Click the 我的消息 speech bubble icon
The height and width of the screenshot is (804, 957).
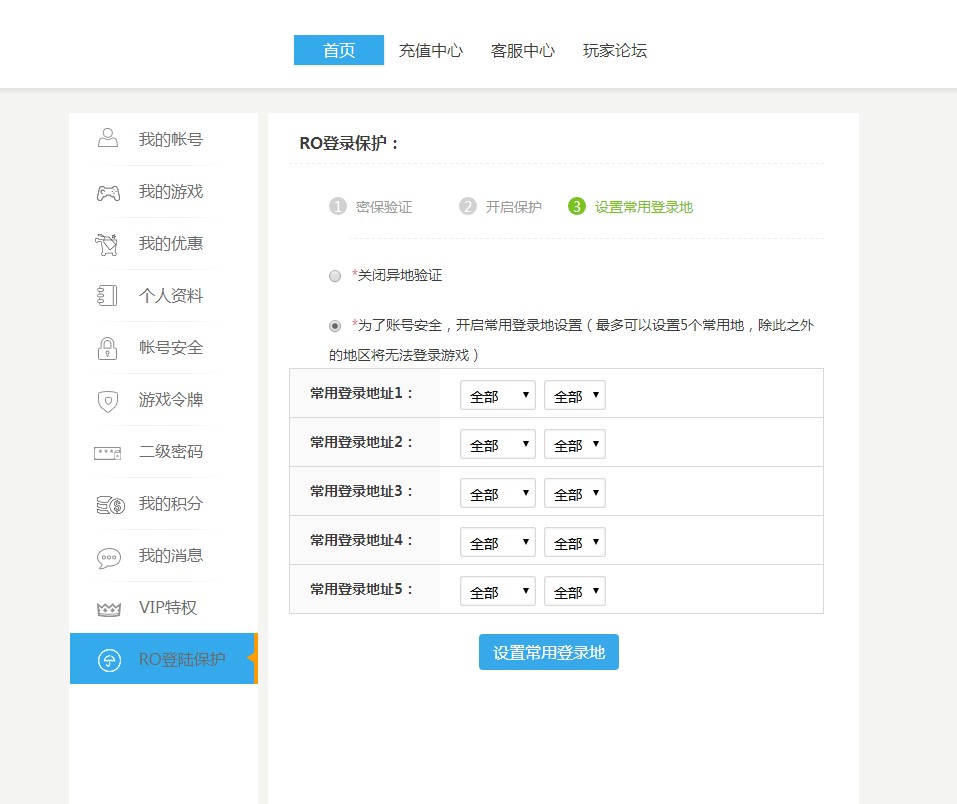pyautogui.click(x=109, y=557)
